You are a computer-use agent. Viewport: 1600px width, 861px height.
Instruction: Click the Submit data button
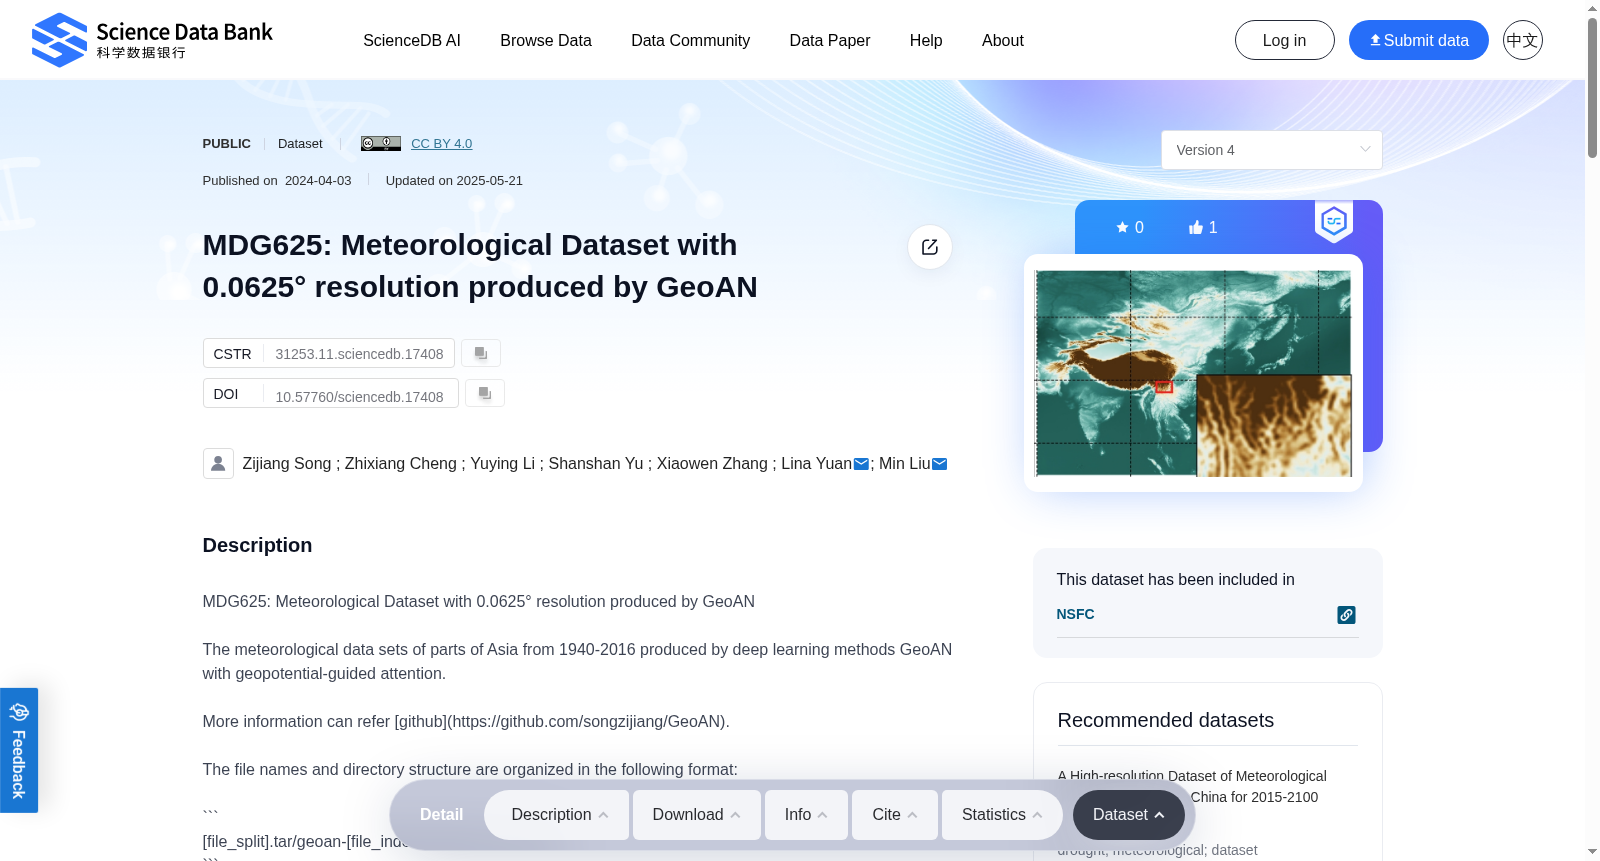tap(1419, 40)
